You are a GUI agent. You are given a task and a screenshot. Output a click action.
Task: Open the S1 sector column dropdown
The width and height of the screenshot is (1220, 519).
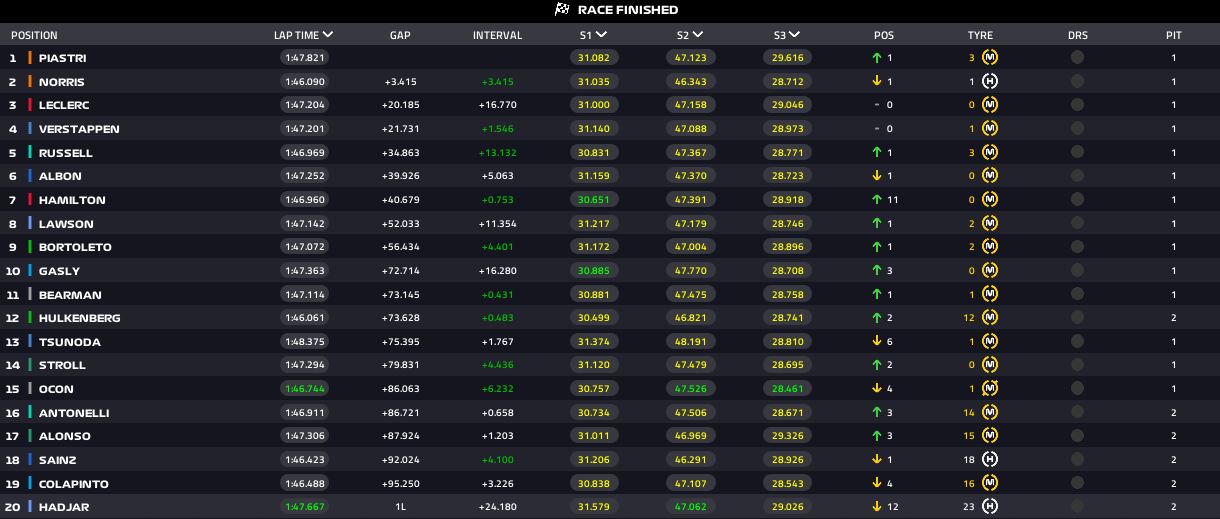601,35
